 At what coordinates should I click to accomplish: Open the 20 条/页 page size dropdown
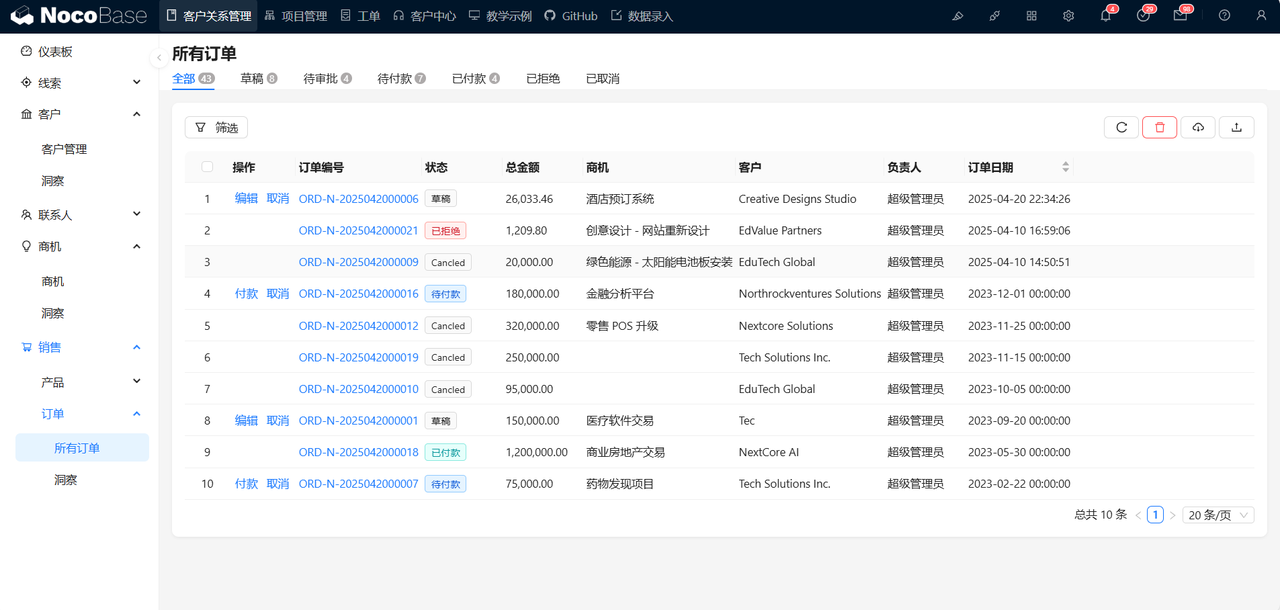pyautogui.click(x=1217, y=515)
